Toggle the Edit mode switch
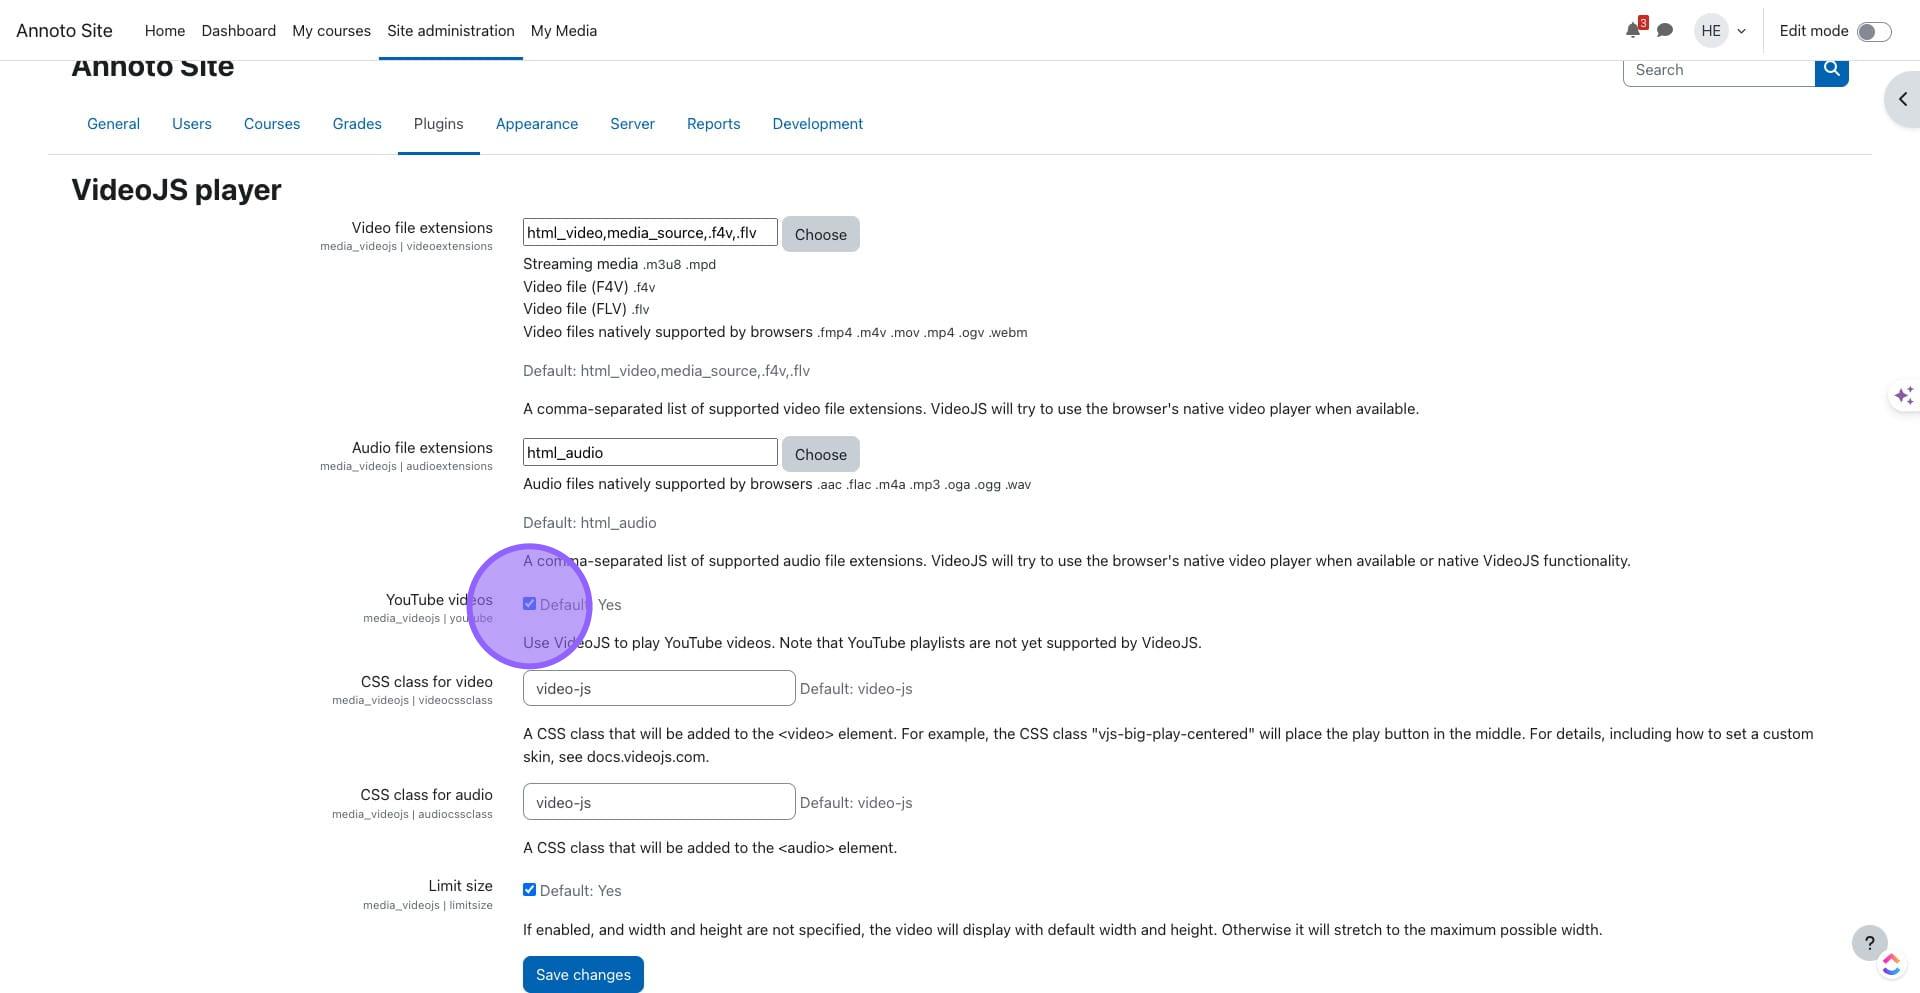Screen dimensions: 1920x993 click(x=1873, y=32)
